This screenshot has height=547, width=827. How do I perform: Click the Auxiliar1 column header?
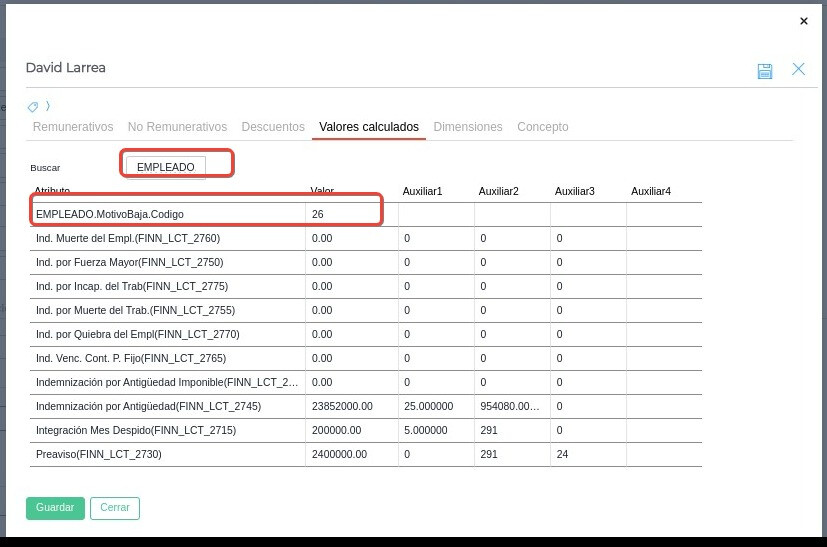pos(422,191)
